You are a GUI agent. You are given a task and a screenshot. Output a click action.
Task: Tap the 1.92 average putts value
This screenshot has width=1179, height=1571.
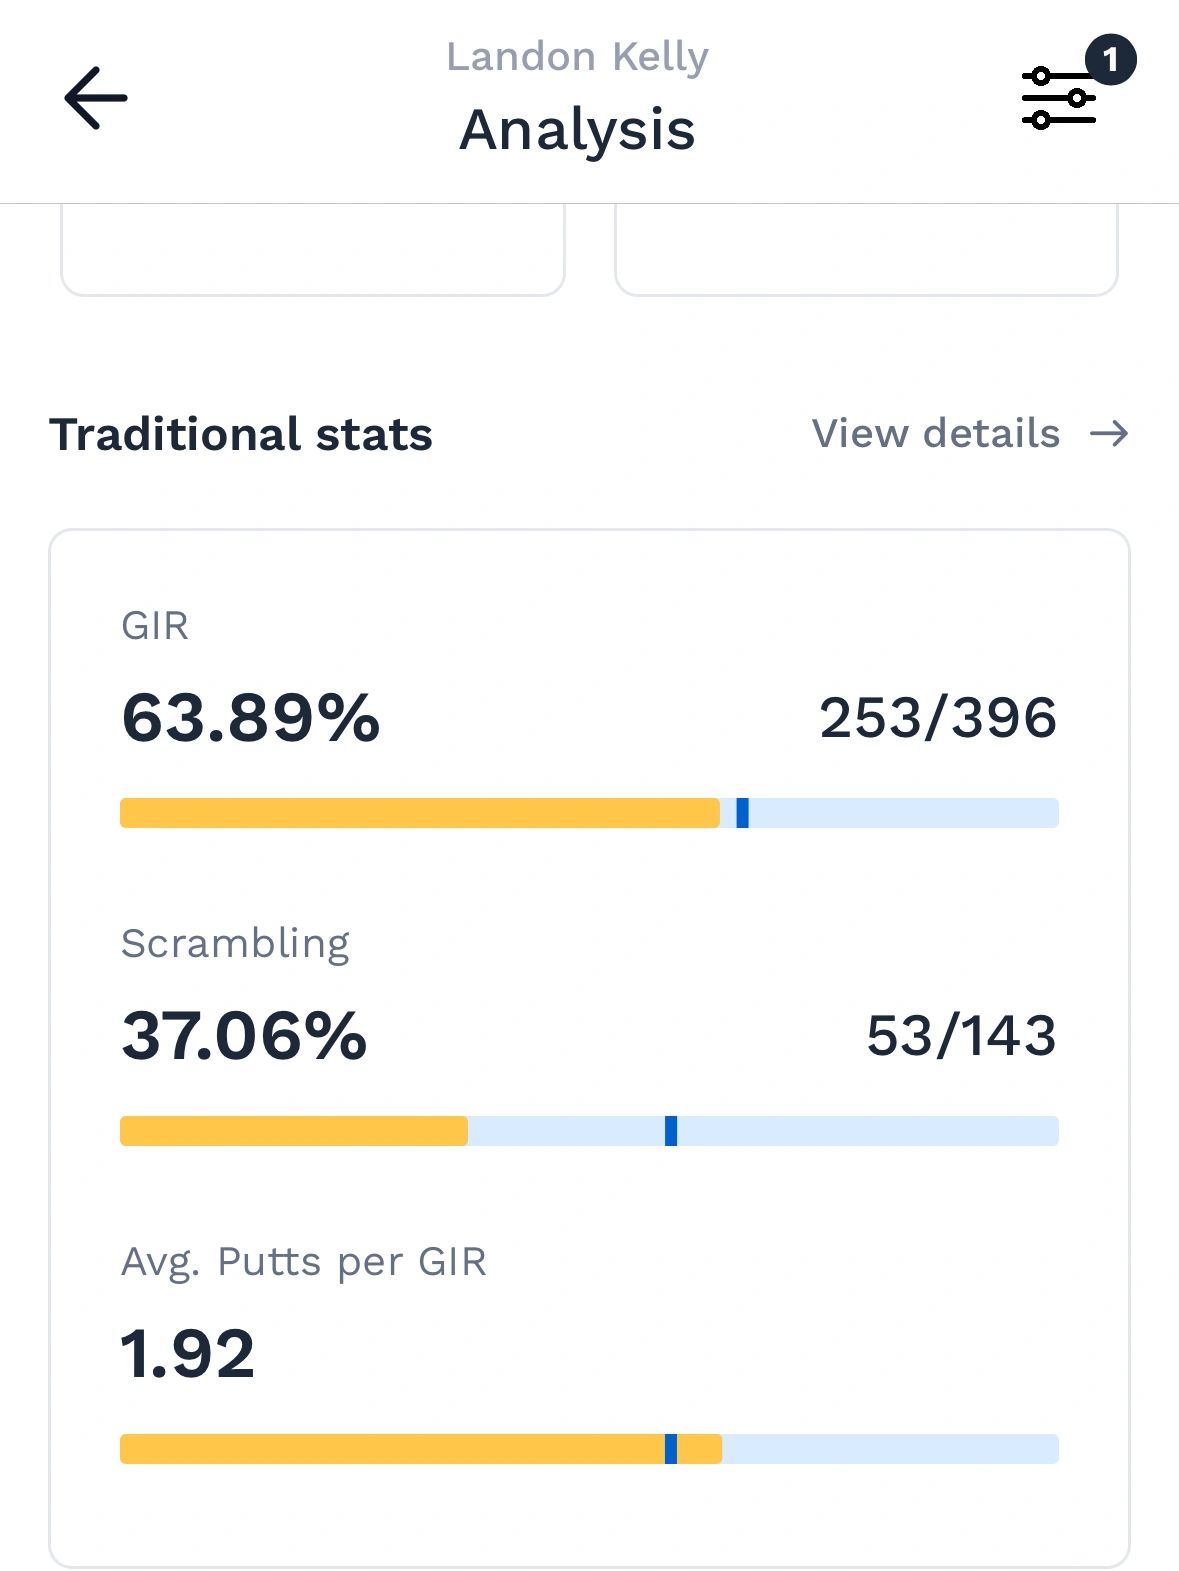[x=188, y=1354]
